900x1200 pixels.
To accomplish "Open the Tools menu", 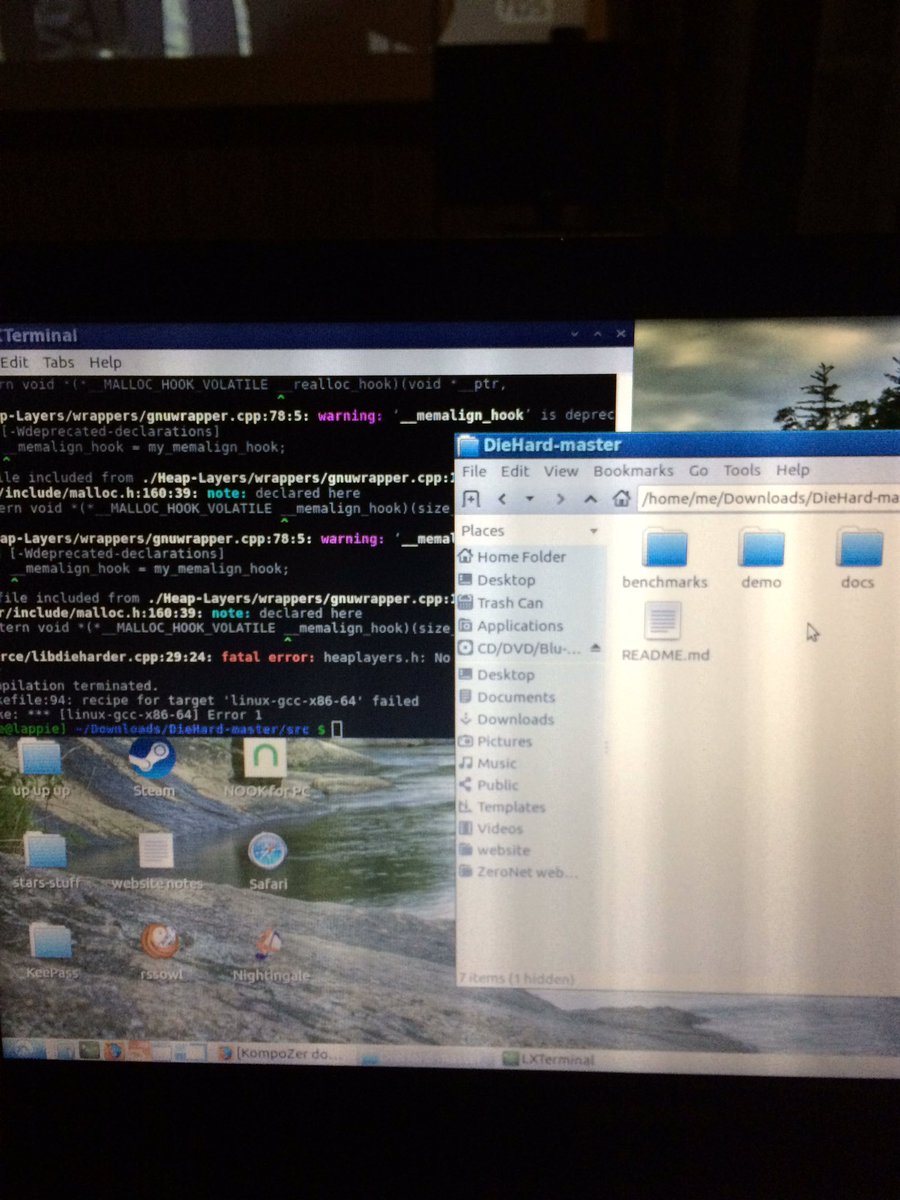I will tap(742, 470).
